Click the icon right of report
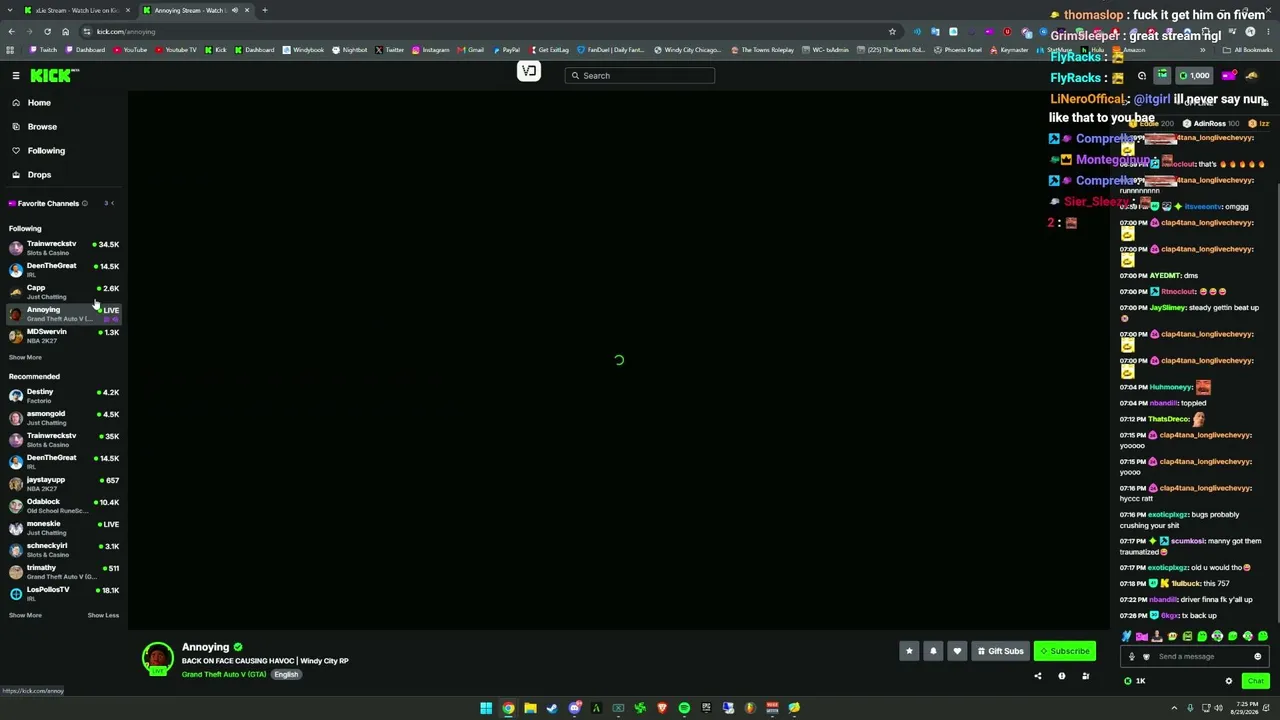This screenshot has height=720, width=1280. point(1085,676)
